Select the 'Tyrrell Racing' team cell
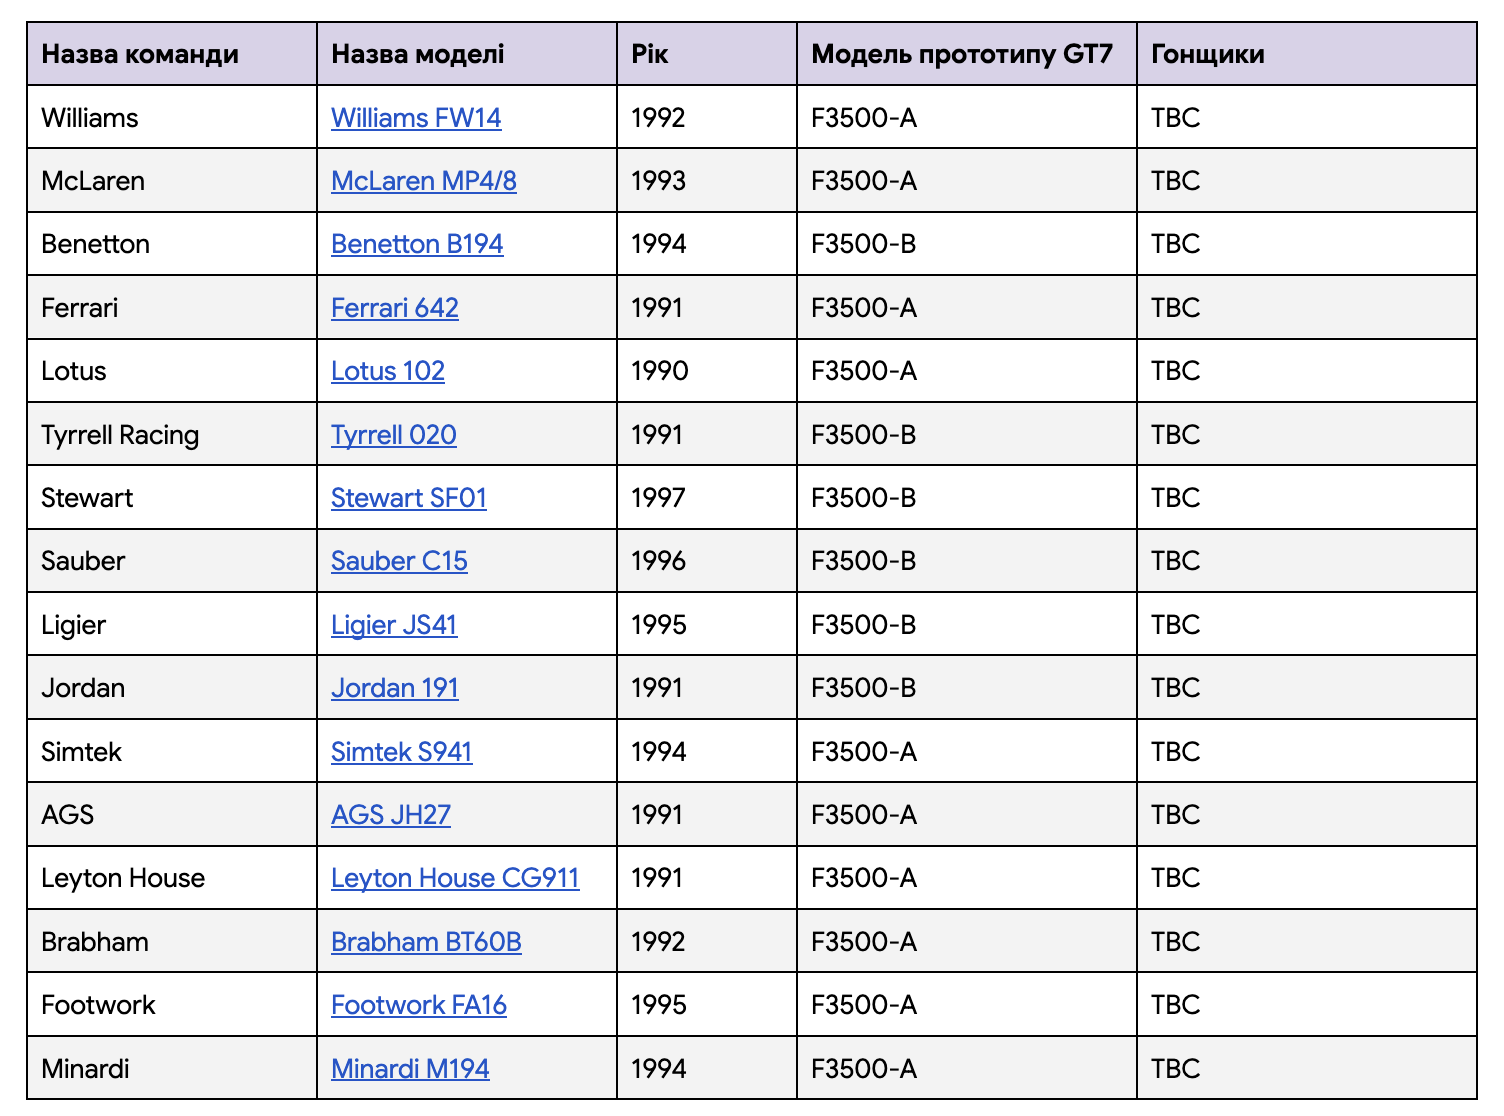This screenshot has width=1504, height=1116. pyautogui.click(x=172, y=435)
